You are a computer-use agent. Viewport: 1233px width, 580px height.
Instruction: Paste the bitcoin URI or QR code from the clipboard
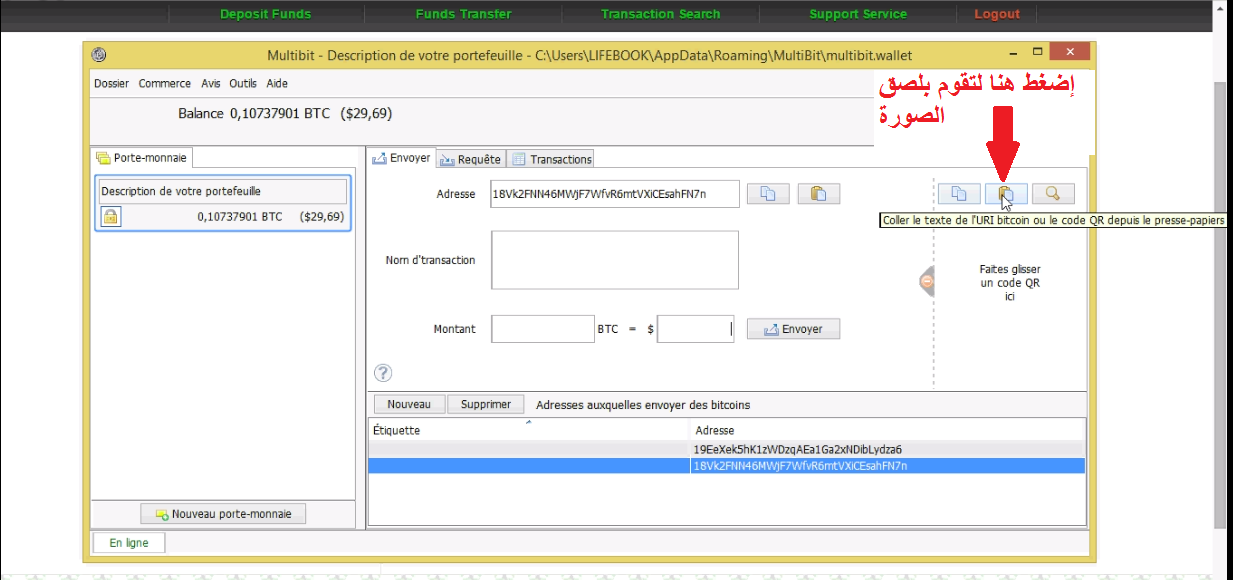click(x=1006, y=194)
